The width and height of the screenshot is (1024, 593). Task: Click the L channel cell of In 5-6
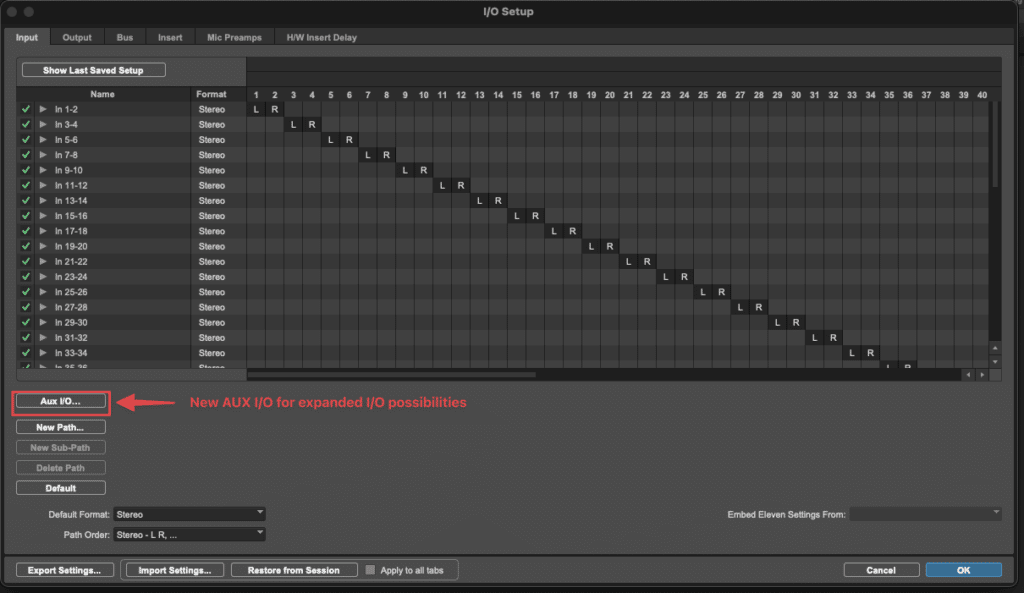click(331, 140)
